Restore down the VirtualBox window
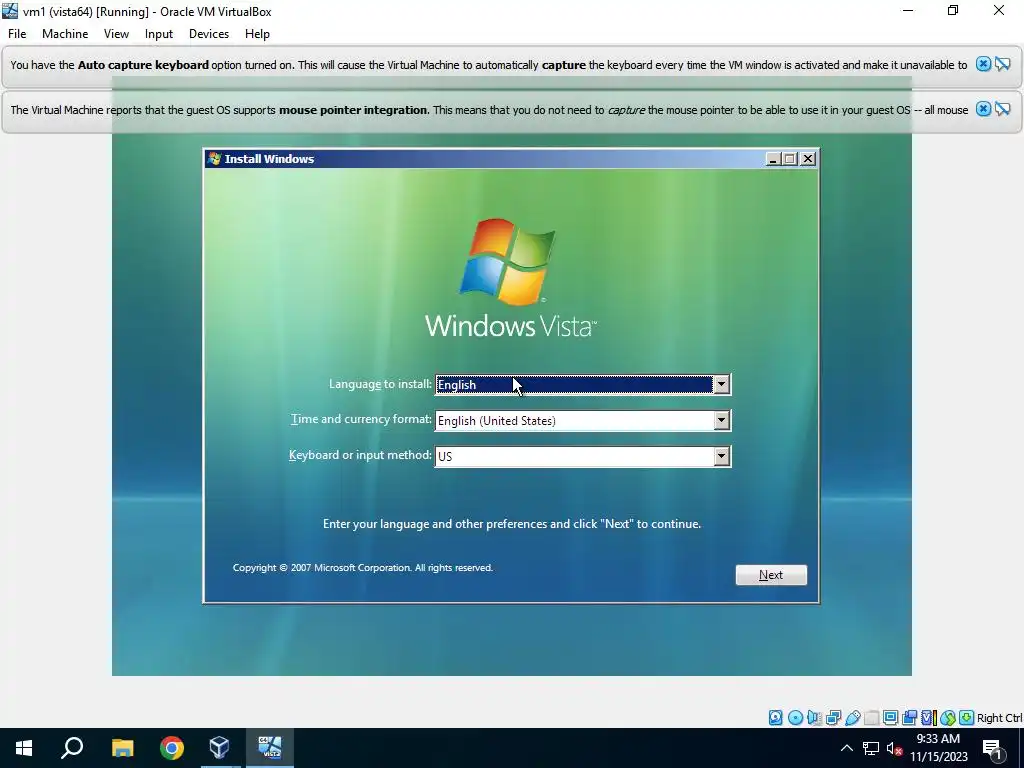Viewport: 1024px width, 768px height. click(953, 10)
